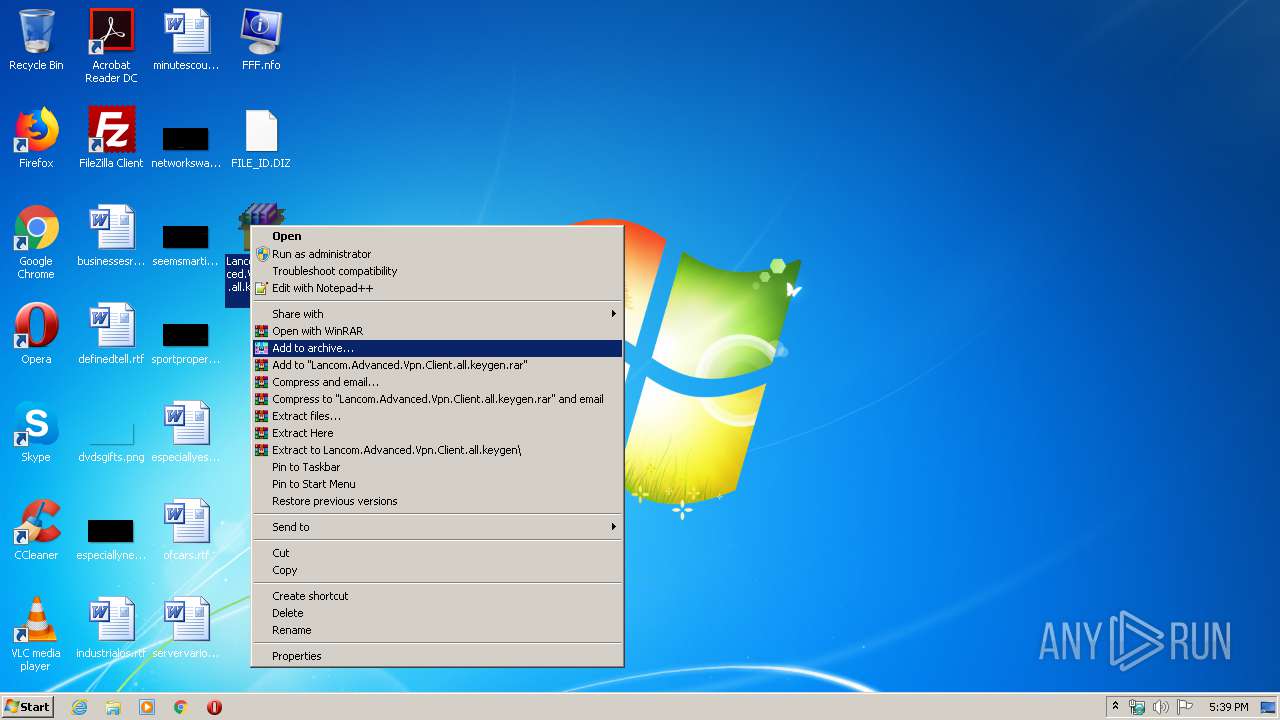Select the FFF.nfo file icon
This screenshot has width=1280, height=720.
click(261, 40)
